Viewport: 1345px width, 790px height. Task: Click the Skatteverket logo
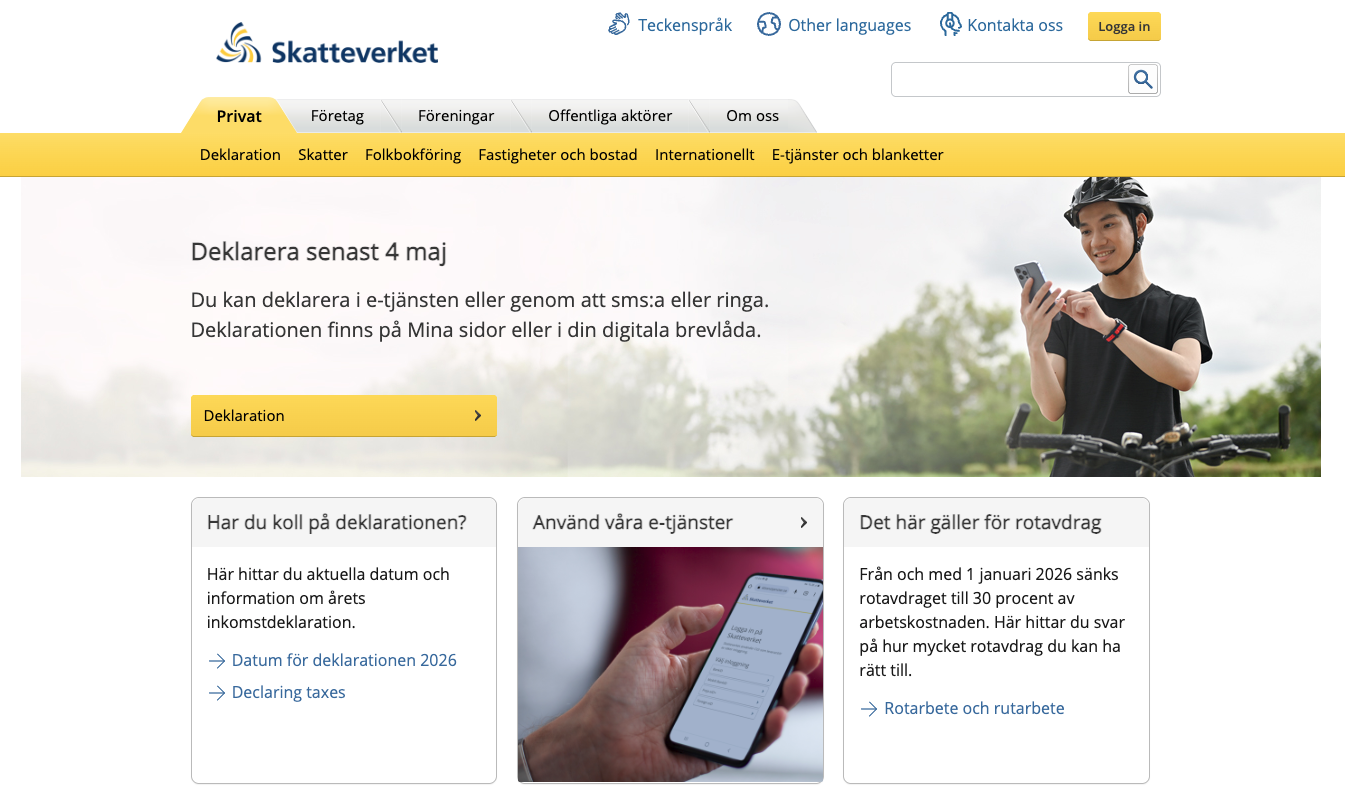click(x=327, y=45)
